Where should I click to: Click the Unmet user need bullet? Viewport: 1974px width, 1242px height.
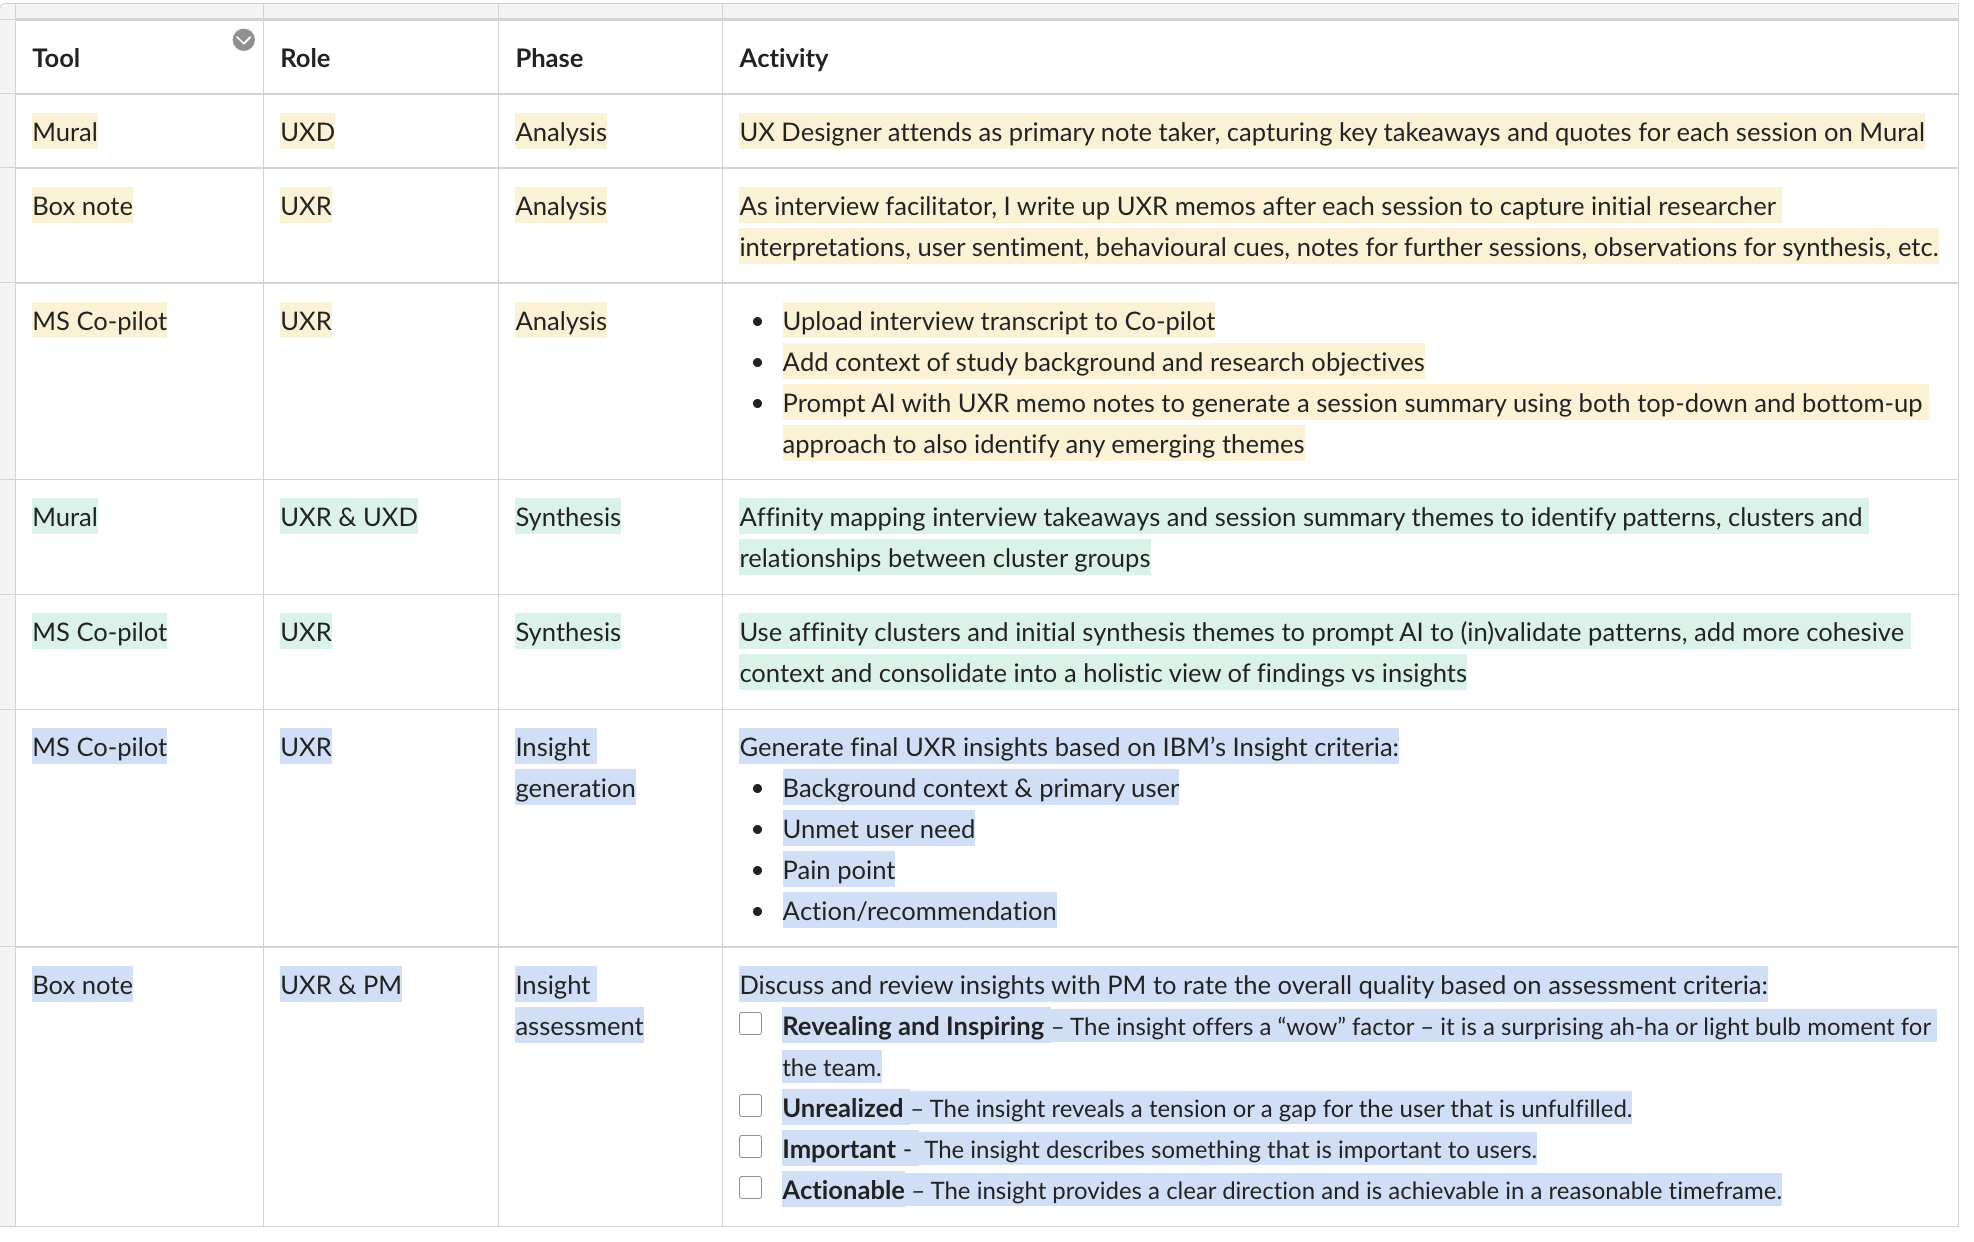[x=878, y=829]
